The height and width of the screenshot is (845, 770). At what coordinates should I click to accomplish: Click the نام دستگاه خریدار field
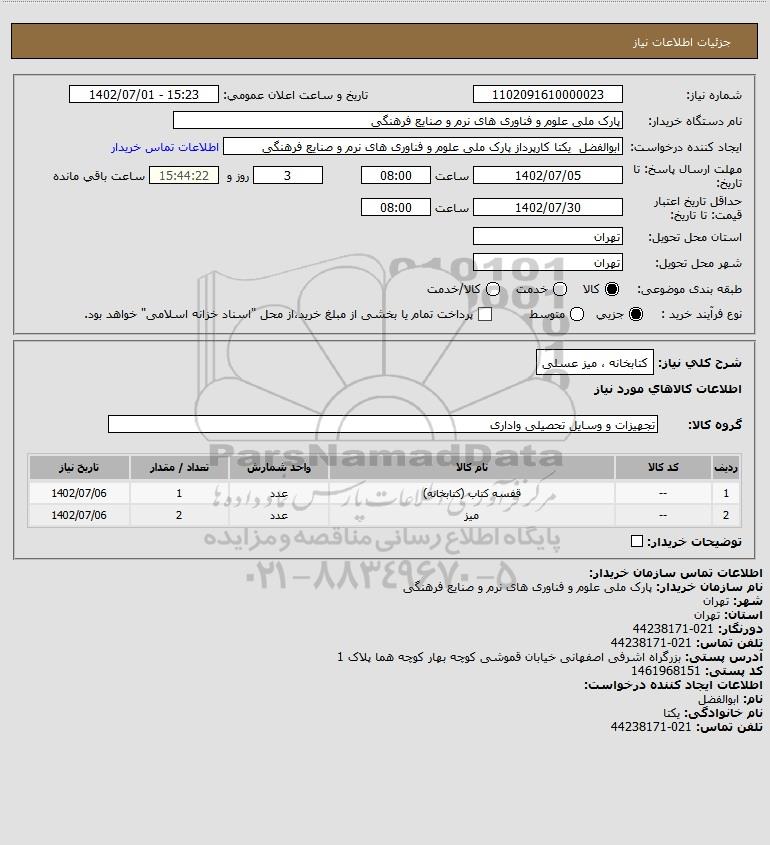pos(398,121)
